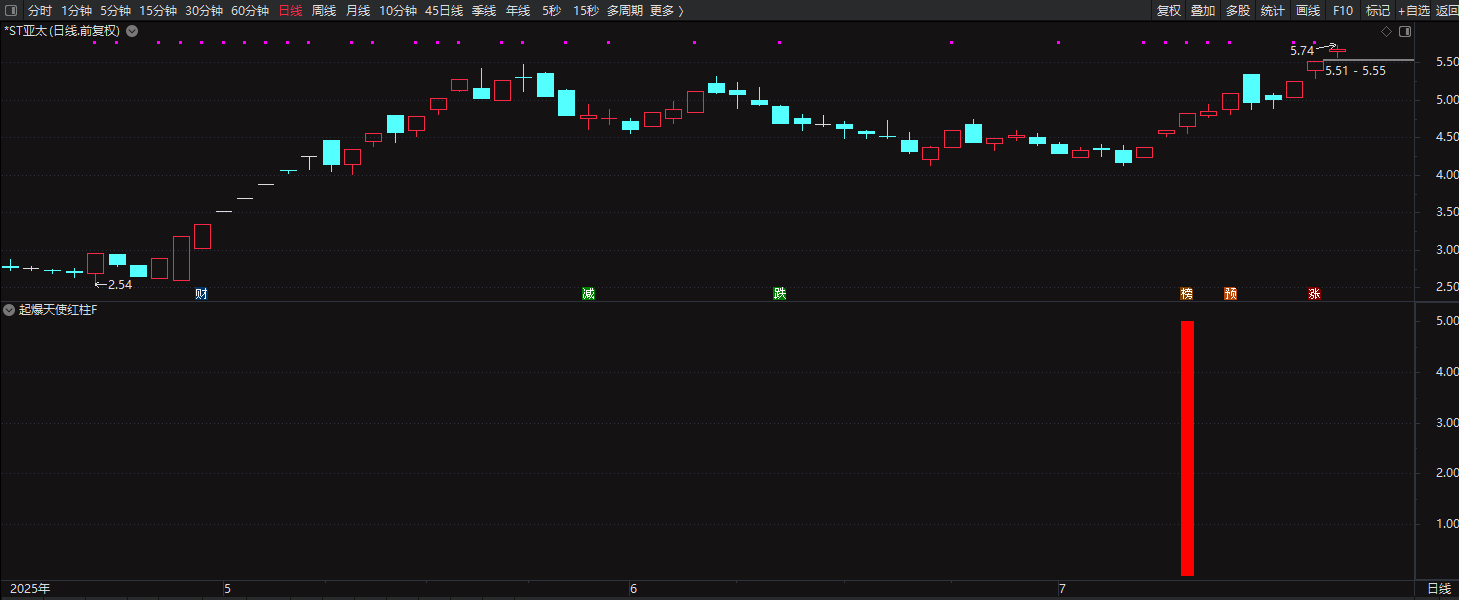Click the 减 shareholding reduction marker
This screenshot has height=600, width=1459.
click(588, 294)
